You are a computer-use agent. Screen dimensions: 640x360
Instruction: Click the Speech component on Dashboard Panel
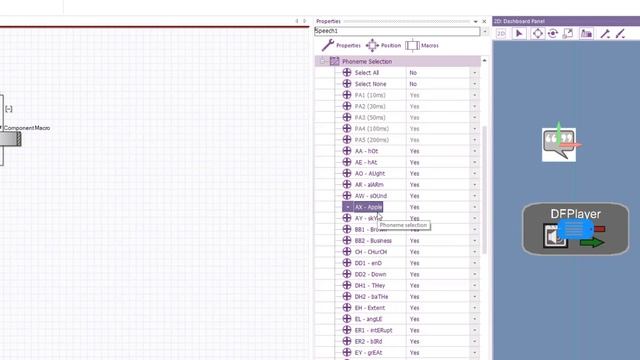pyautogui.click(x=559, y=144)
